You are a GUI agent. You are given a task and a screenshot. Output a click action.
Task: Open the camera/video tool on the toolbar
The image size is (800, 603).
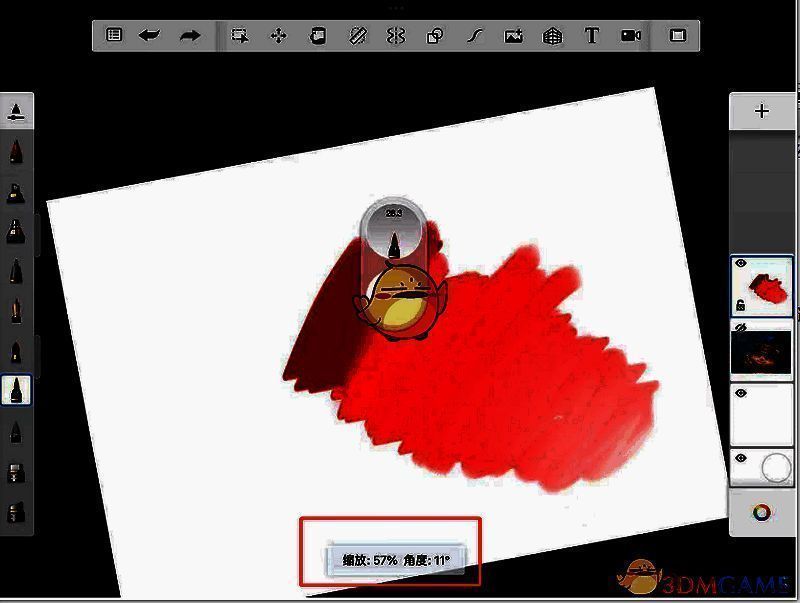point(630,34)
